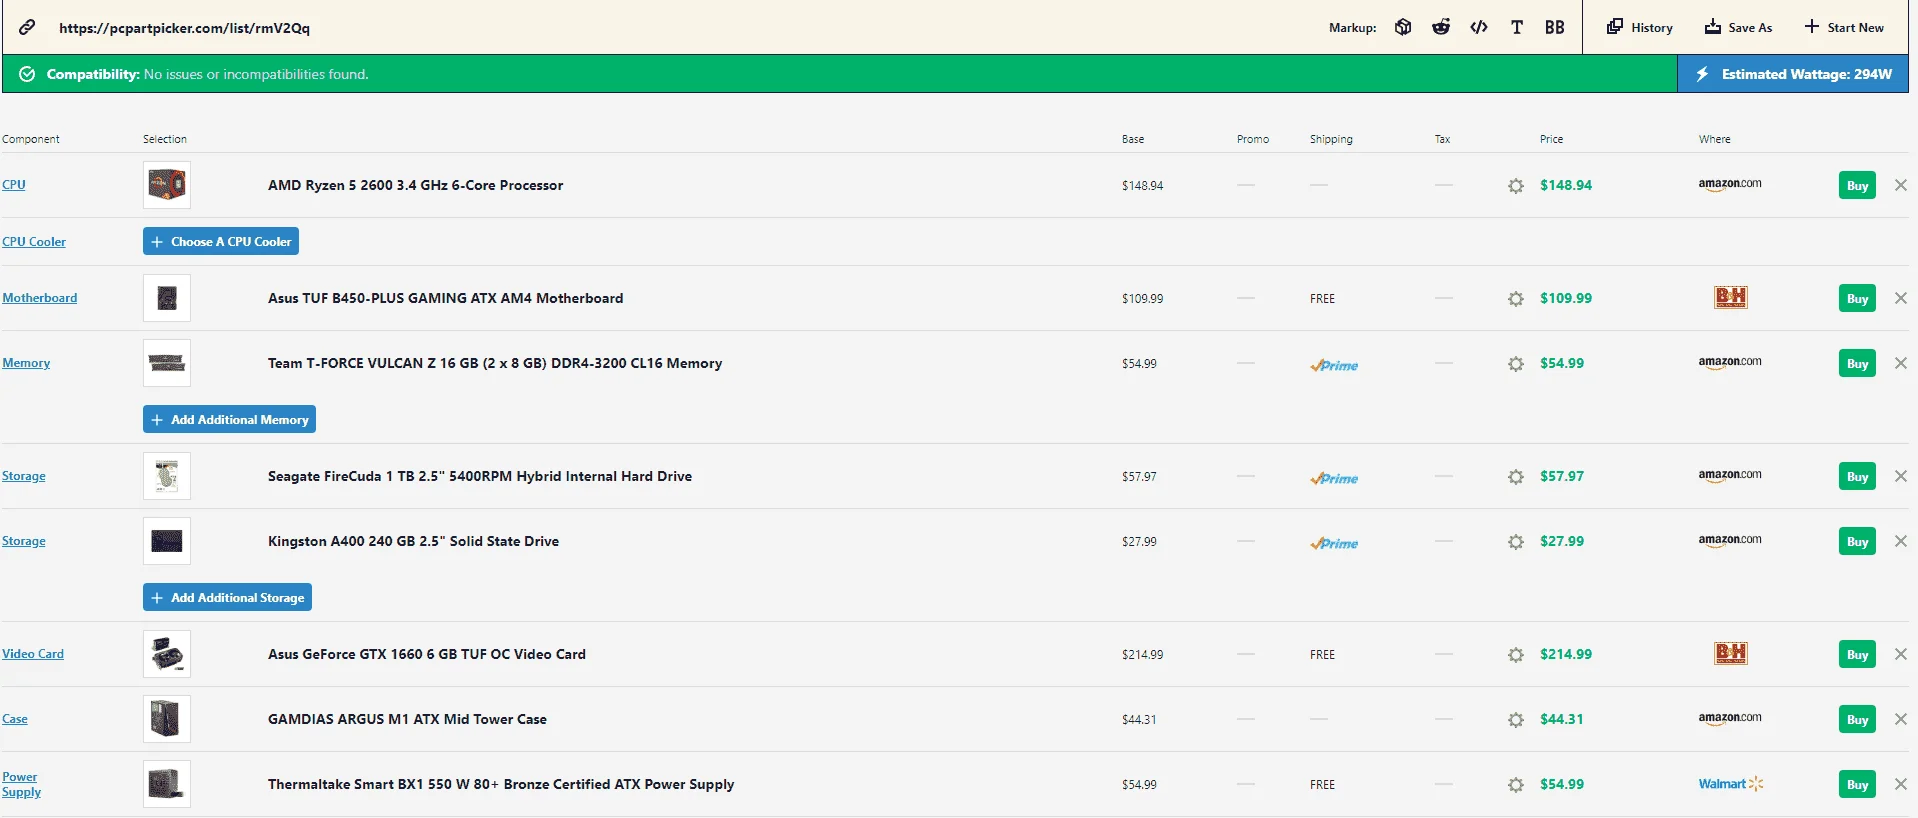Open price settings gear for GTX 1660 card
The width and height of the screenshot is (1918, 818).
tap(1516, 655)
